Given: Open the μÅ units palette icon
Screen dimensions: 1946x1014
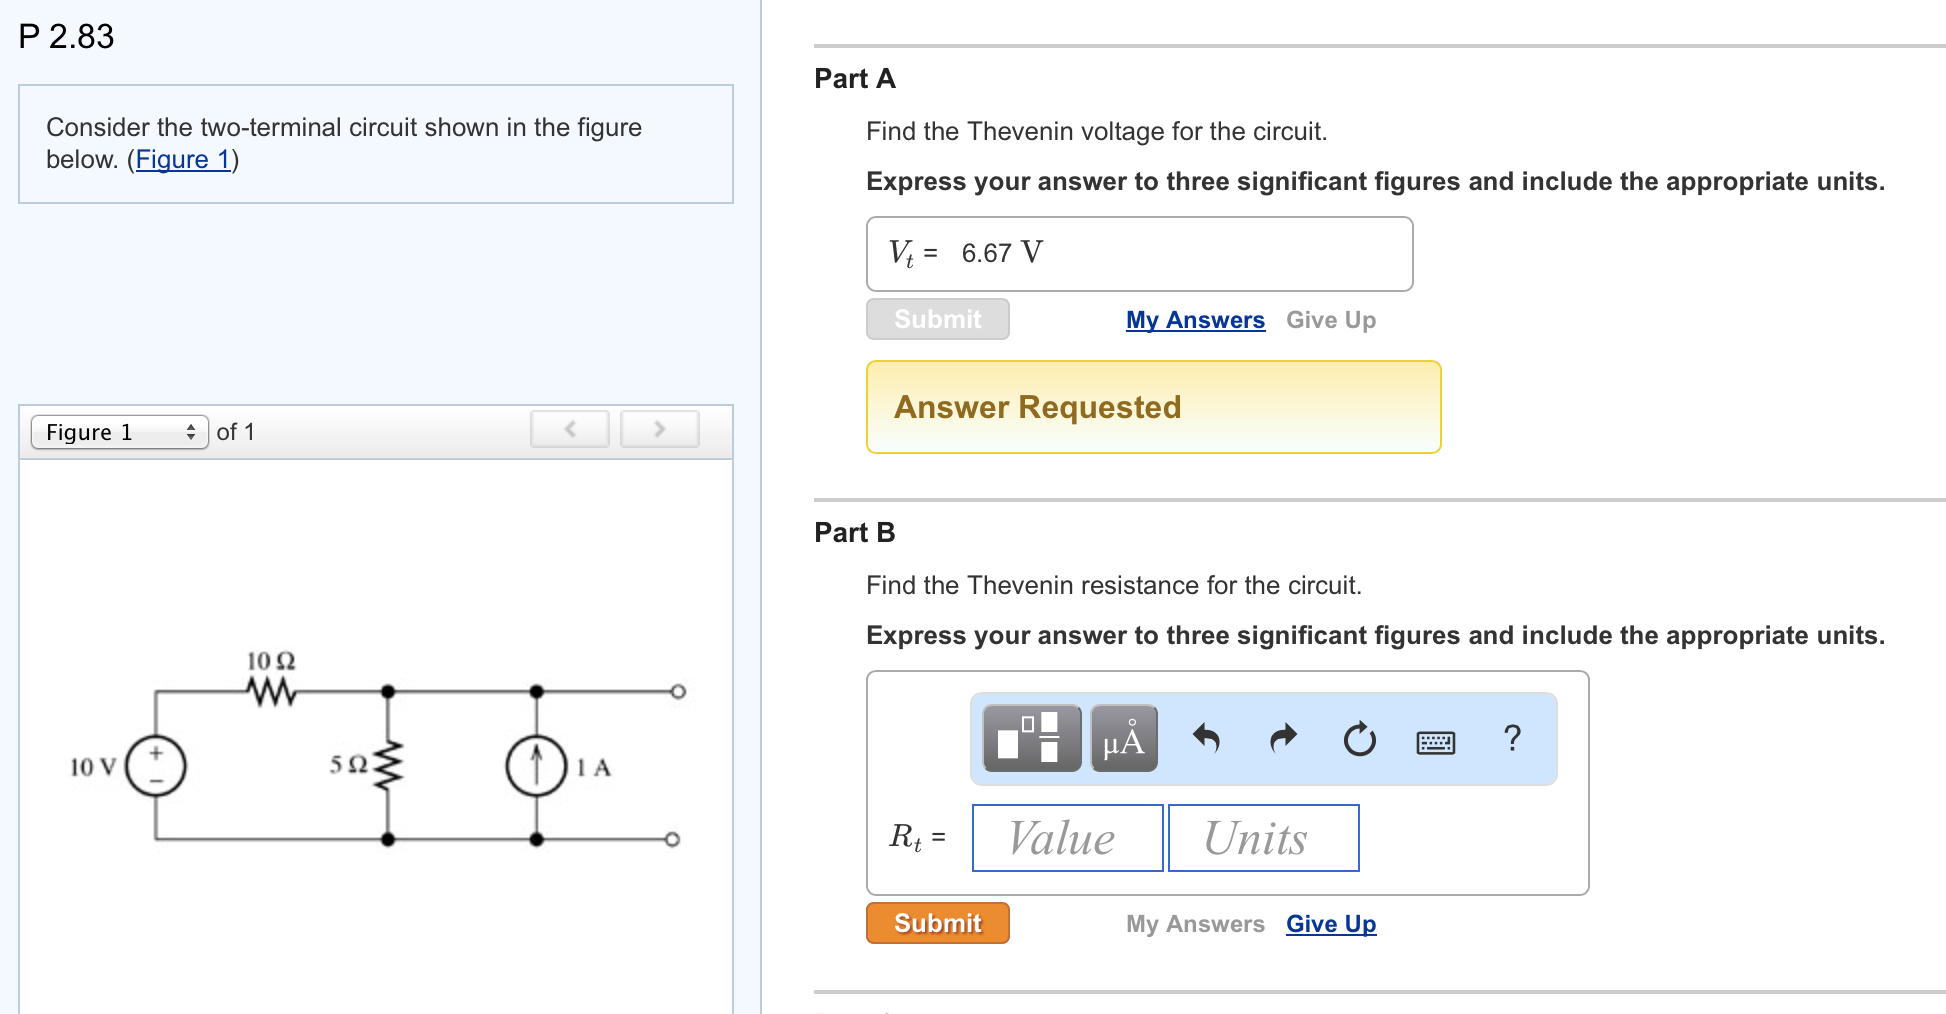Looking at the screenshot, I should click(1122, 740).
